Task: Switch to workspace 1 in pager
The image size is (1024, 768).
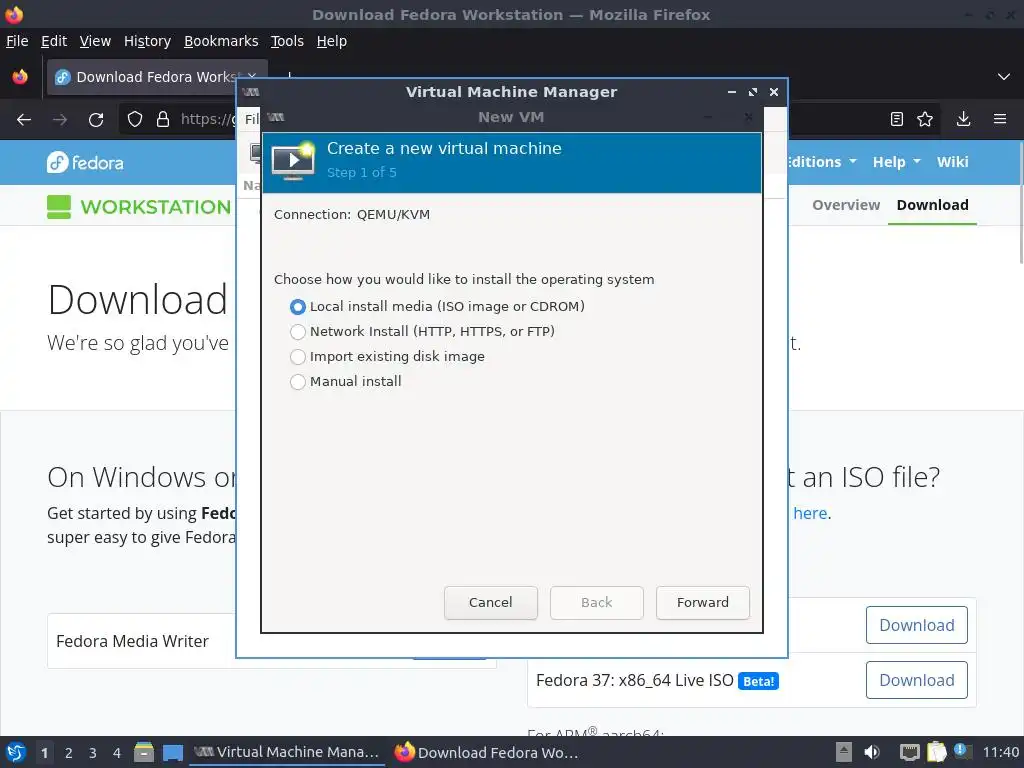Action: click(44, 753)
